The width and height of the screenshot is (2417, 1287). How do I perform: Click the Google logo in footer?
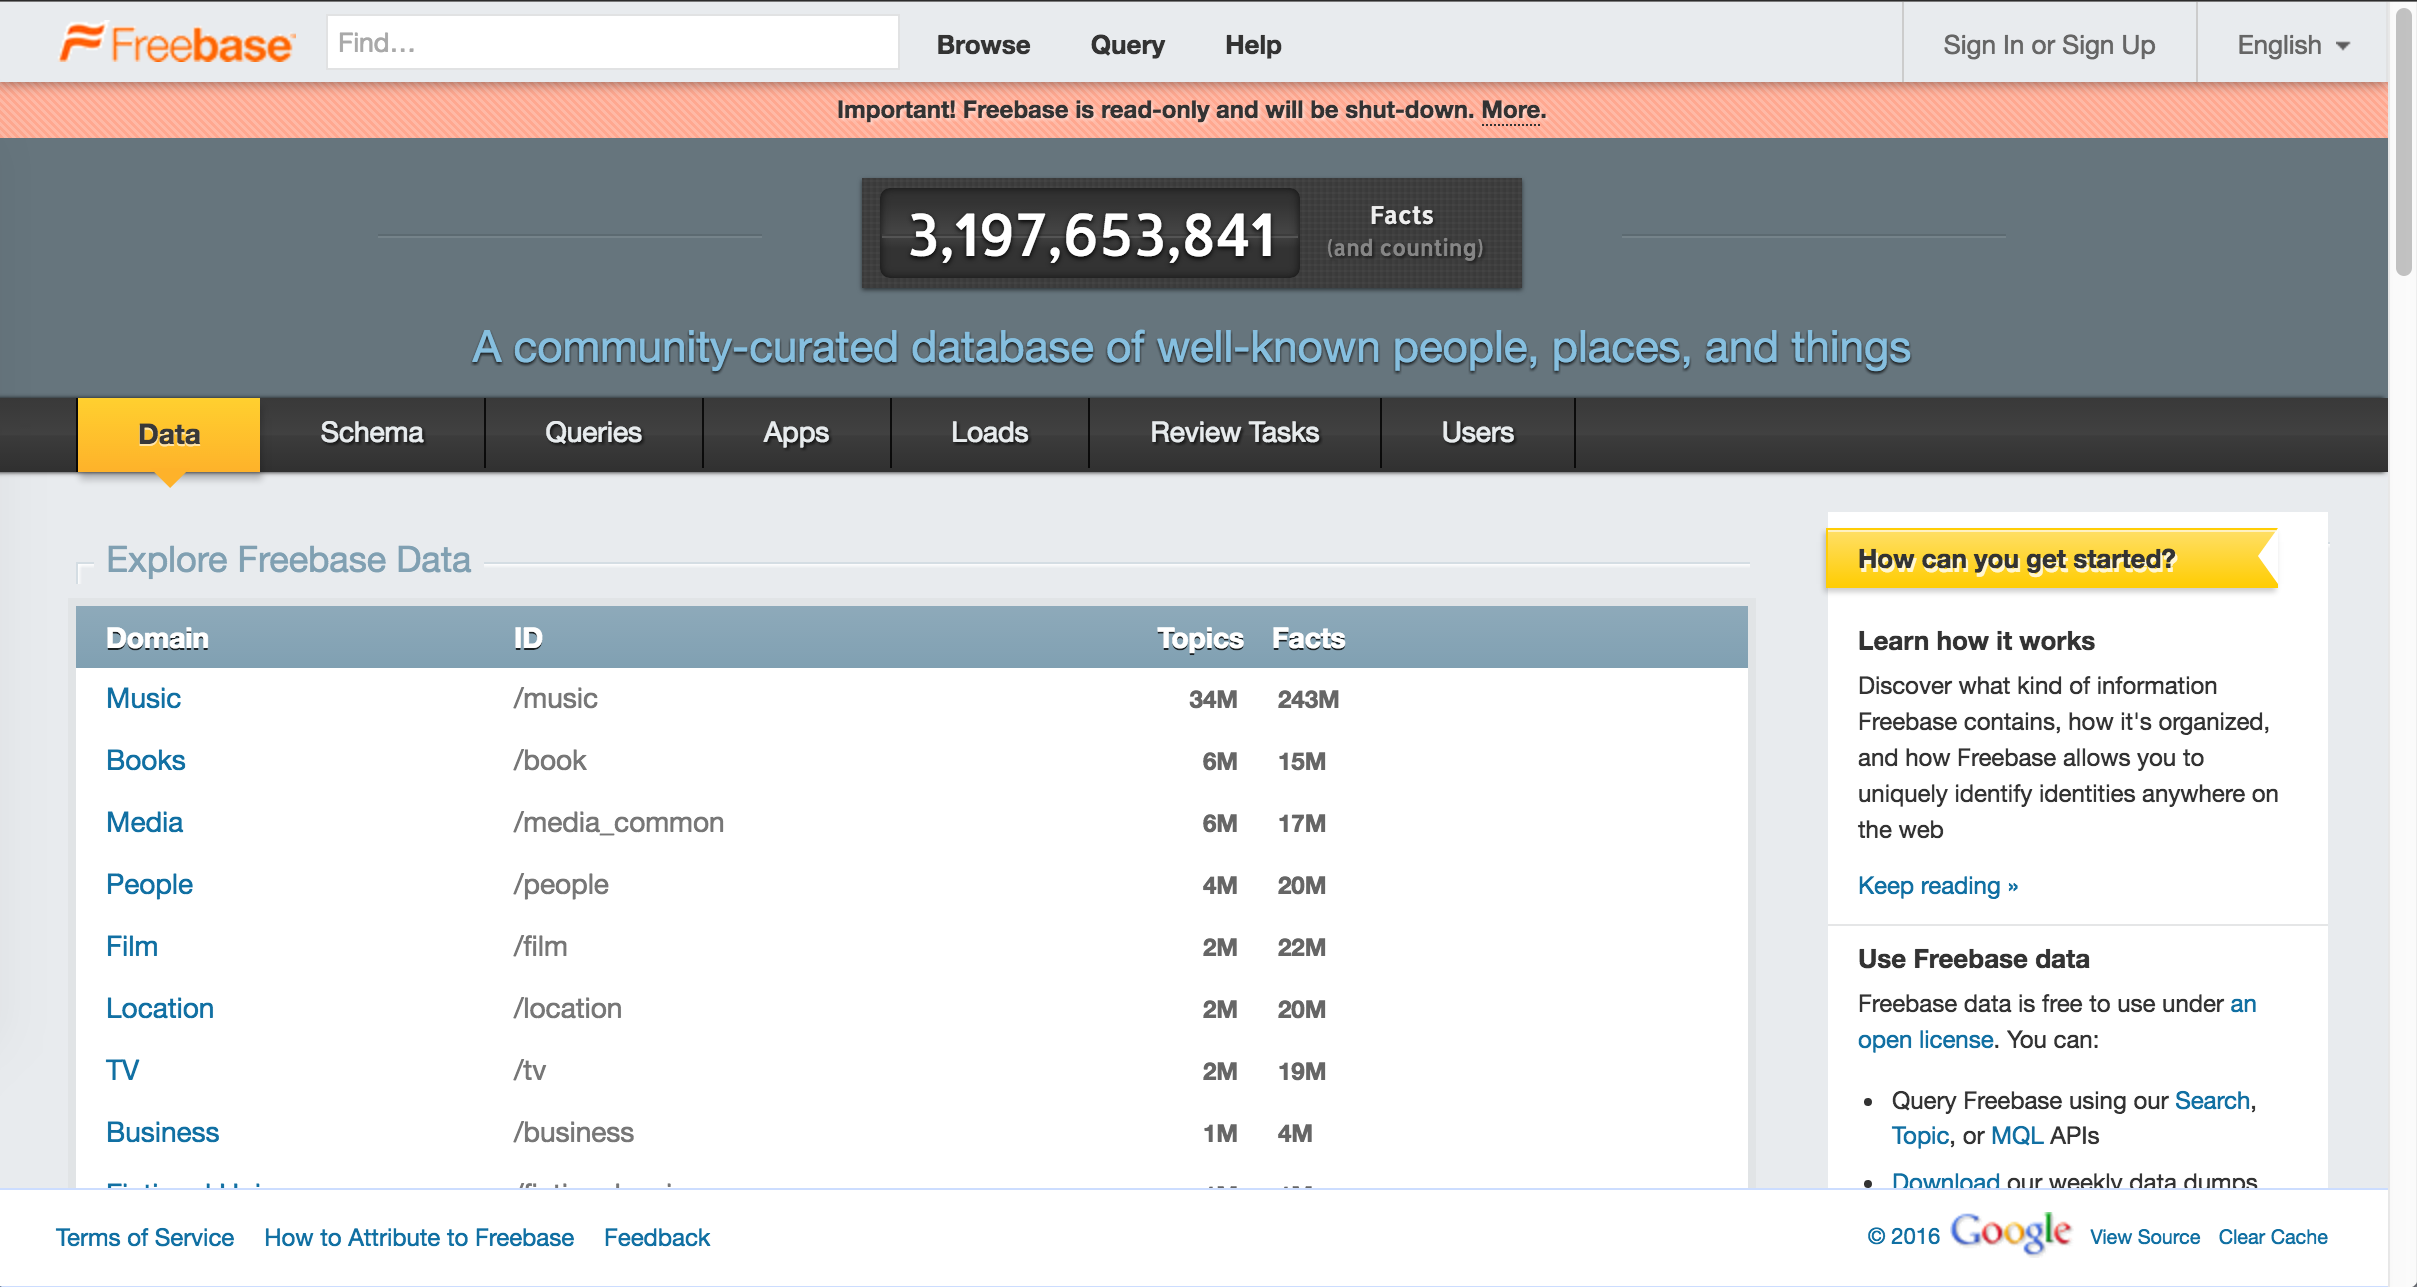(x=2010, y=1233)
